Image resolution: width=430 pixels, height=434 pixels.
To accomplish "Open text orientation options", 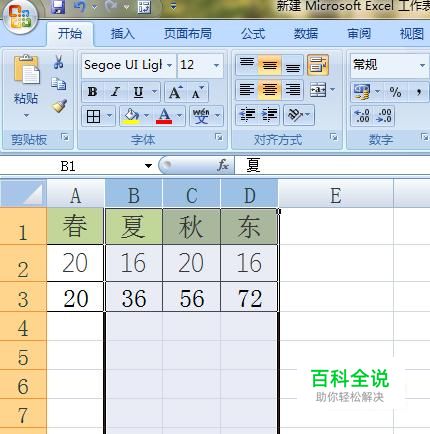I will click(x=299, y=115).
